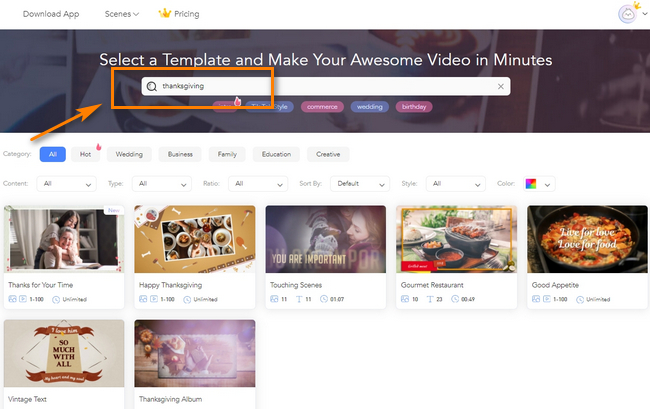Click the video icon on Happy Thanksgiving
650x409 pixels.
point(154,299)
